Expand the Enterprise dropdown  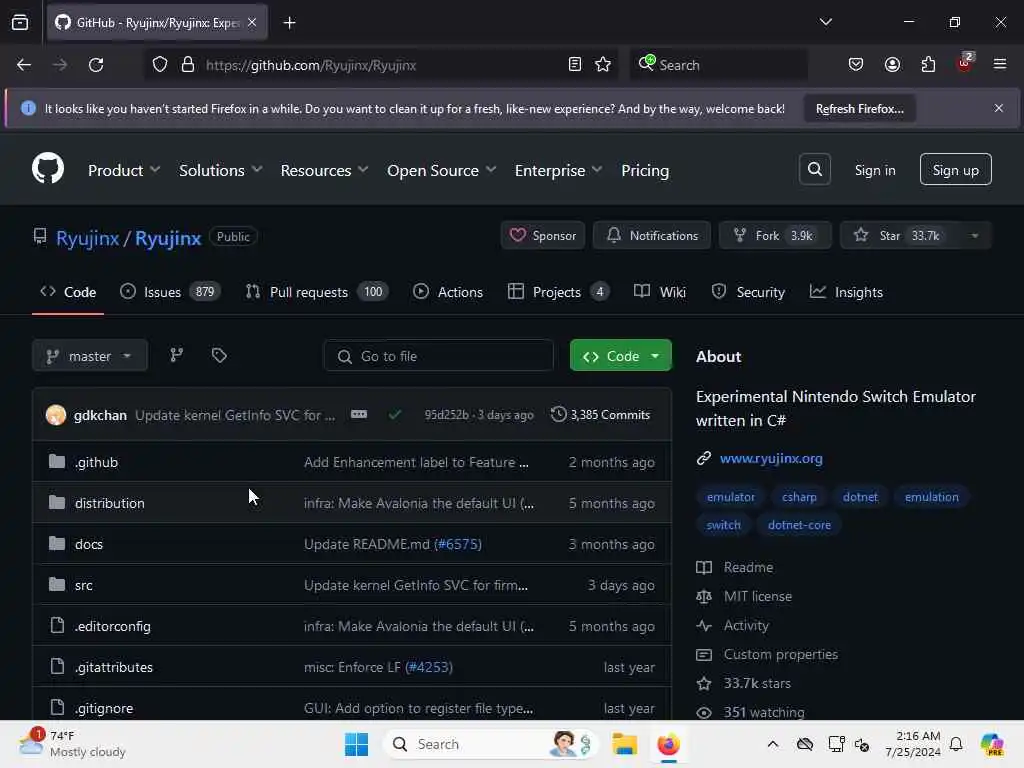click(x=558, y=170)
